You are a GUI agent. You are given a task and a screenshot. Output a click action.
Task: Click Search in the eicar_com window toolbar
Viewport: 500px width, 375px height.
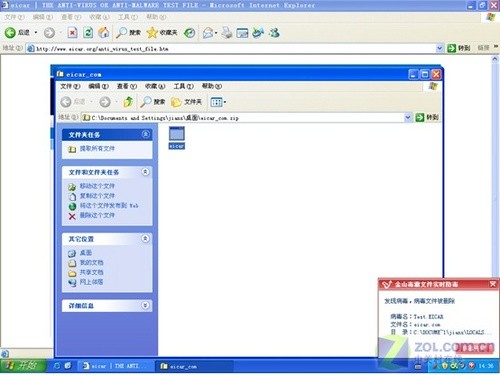(x=153, y=102)
